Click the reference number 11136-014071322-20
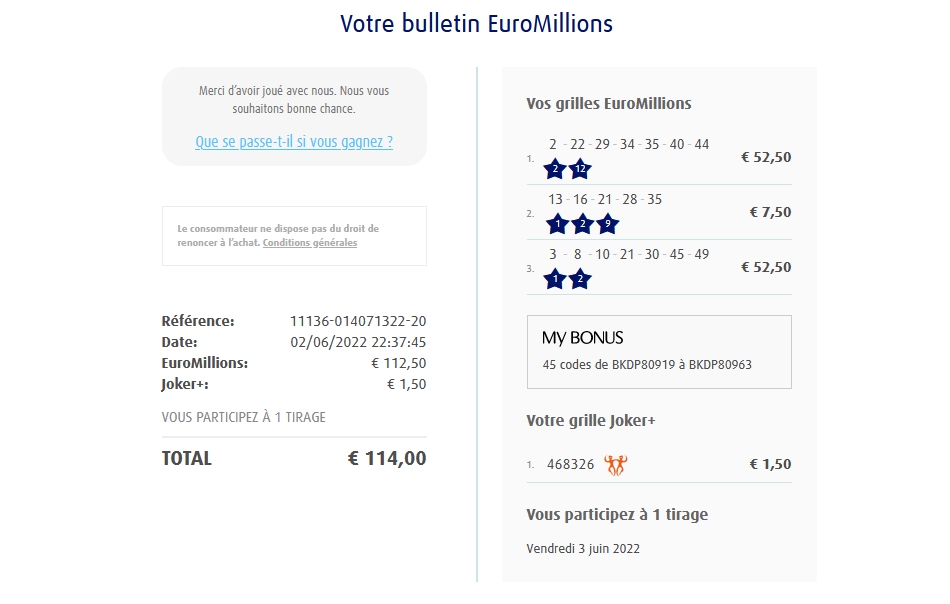Screen dimensions: 950x604 point(358,321)
